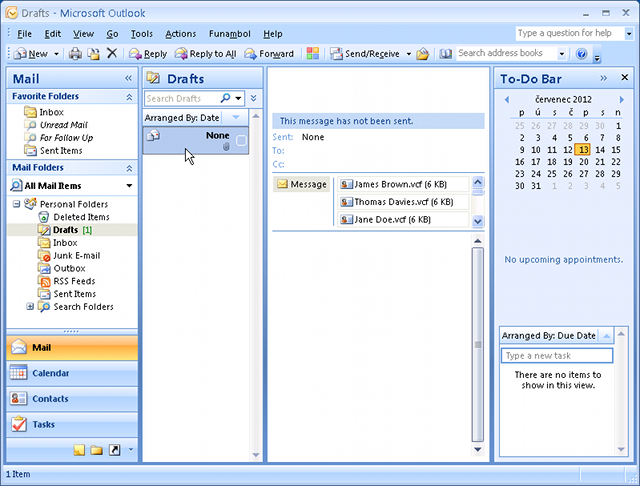Click the Reply to All button
Image resolution: width=640 pixels, height=486 pixels.
coord(205,54)
